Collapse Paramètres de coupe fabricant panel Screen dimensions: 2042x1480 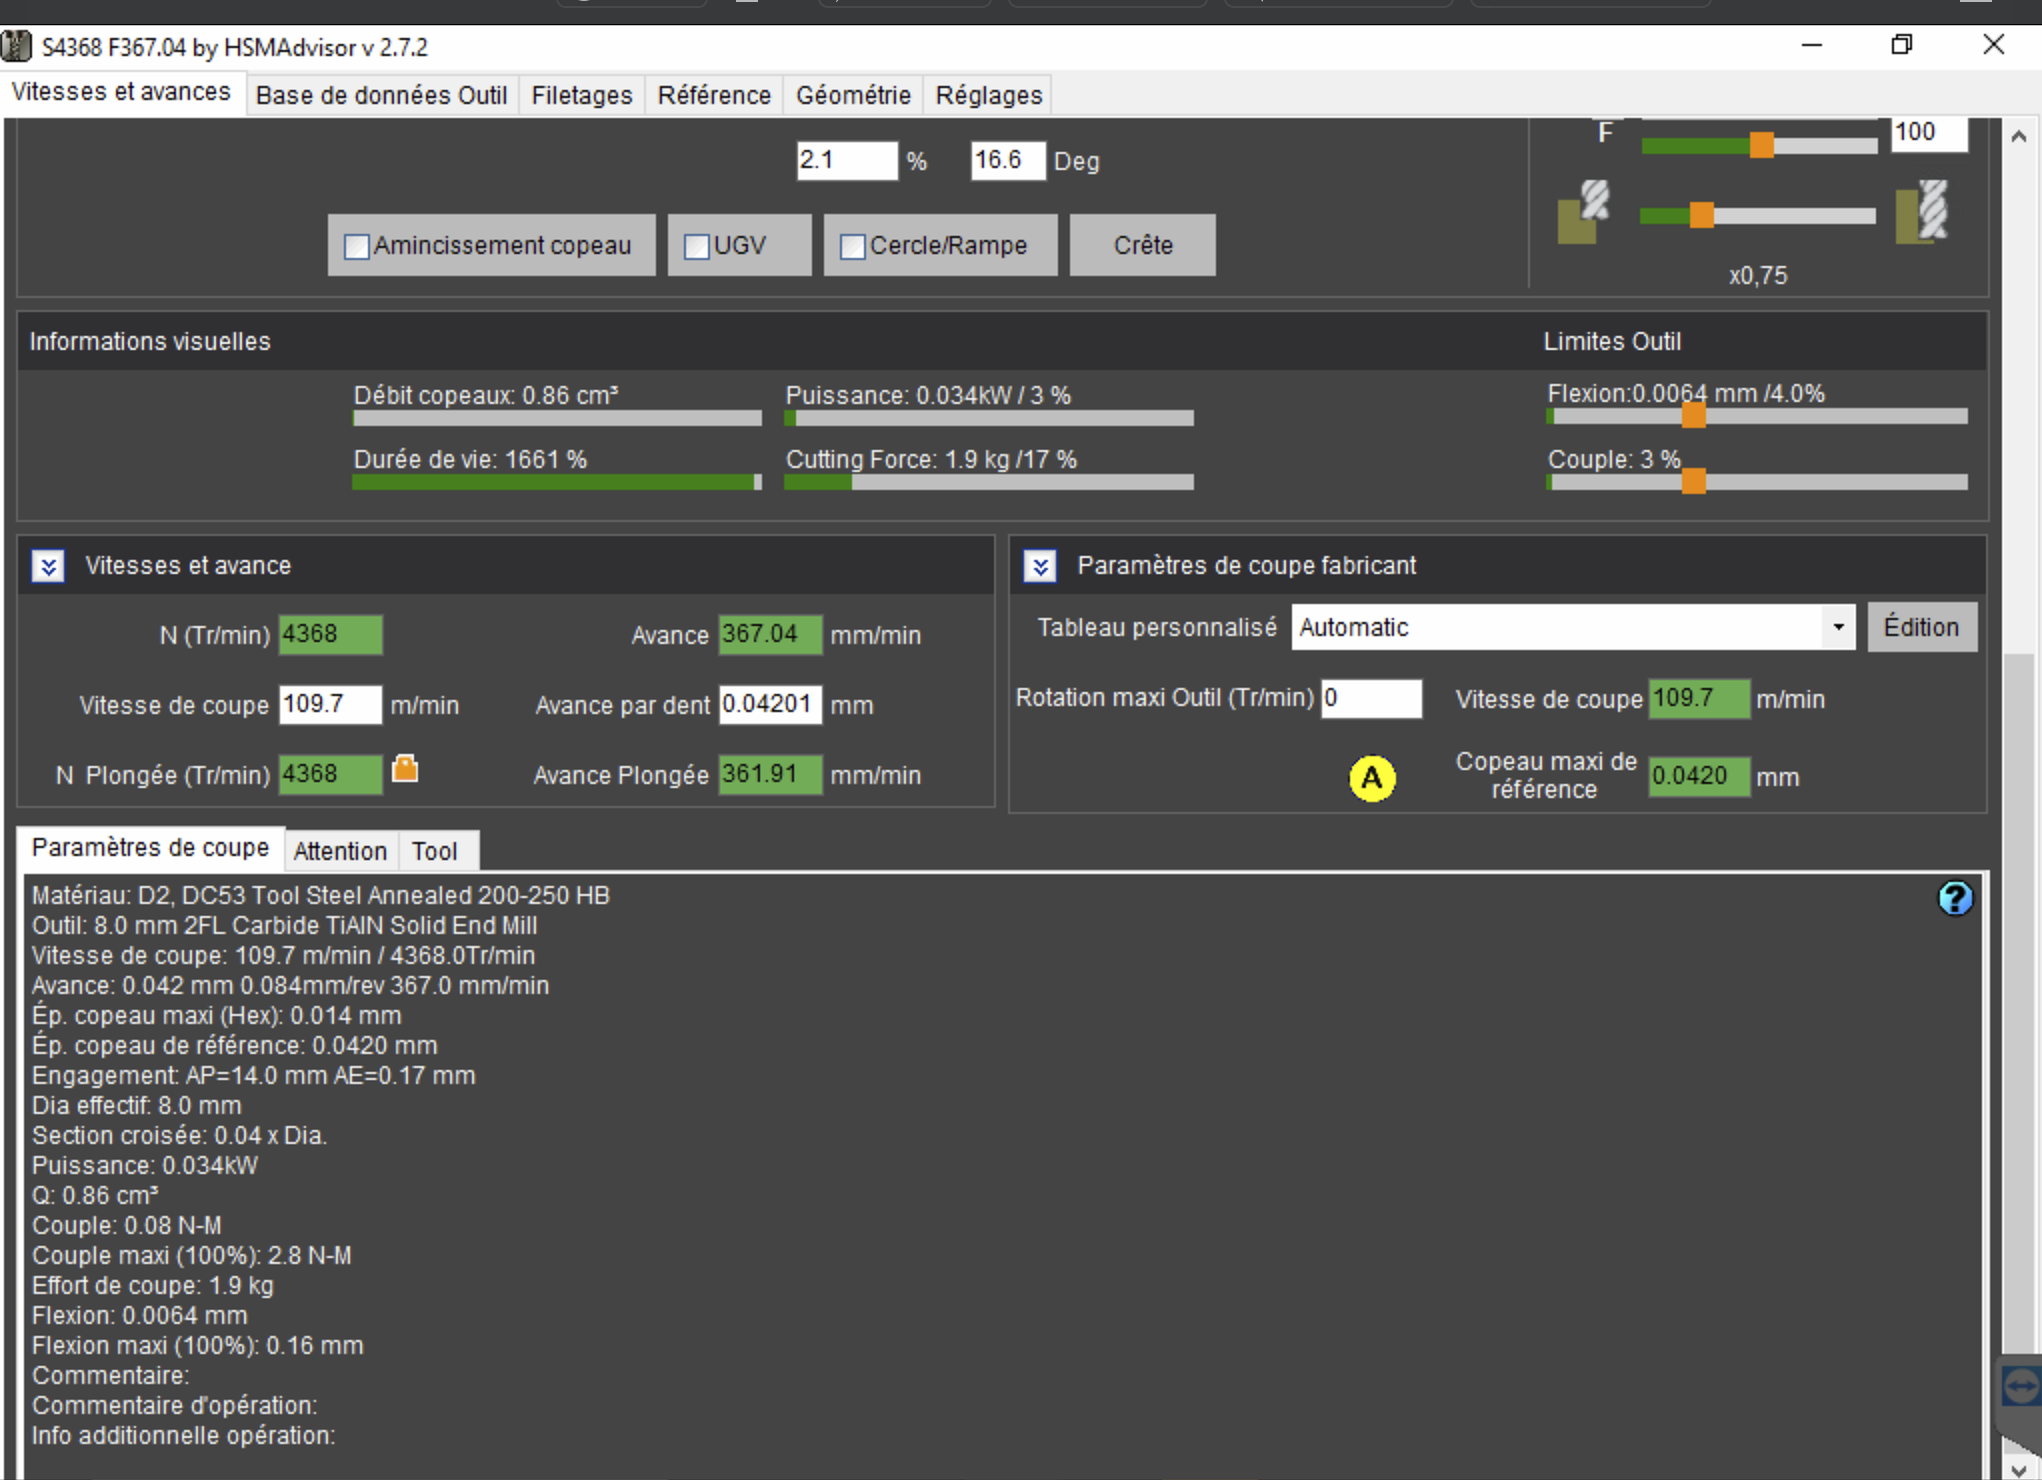1040,566
